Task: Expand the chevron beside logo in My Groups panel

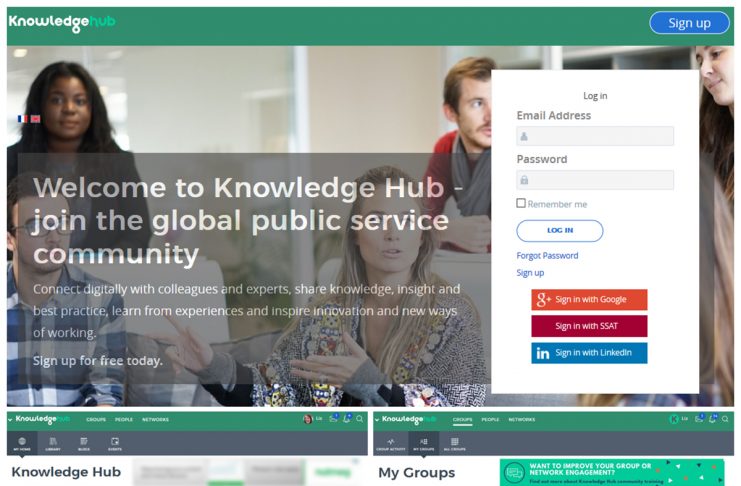Action: coord(377,420)
